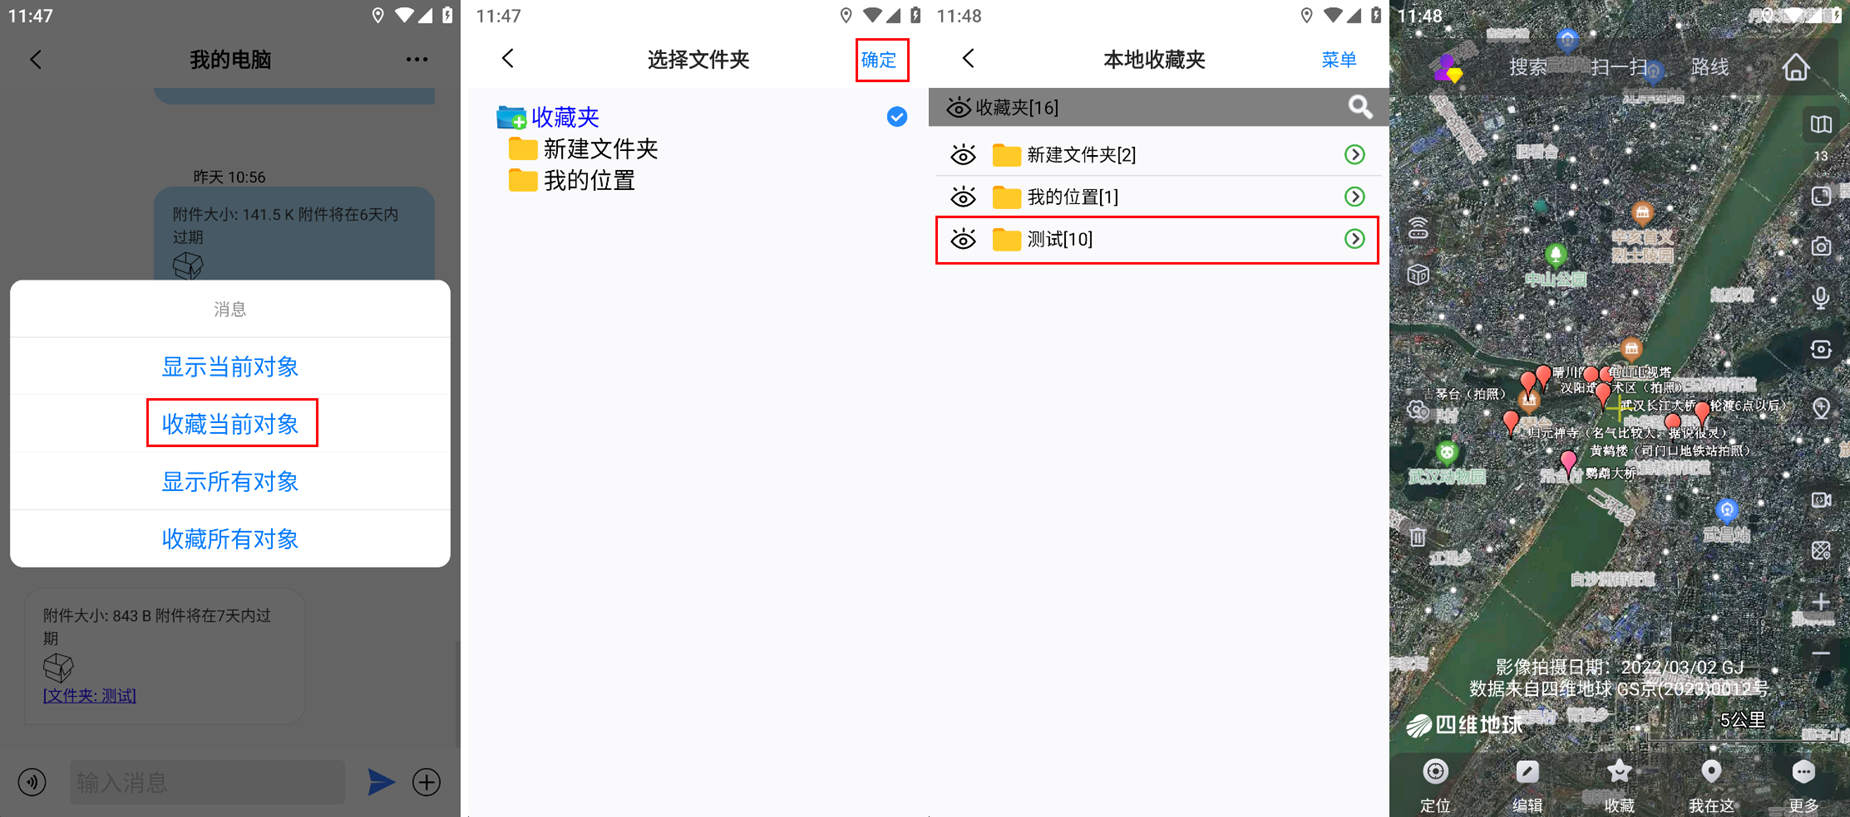This screenshot has height=817, width=1850.
Task: Tap the voice input icon beside message box
Action: [32, 782]
